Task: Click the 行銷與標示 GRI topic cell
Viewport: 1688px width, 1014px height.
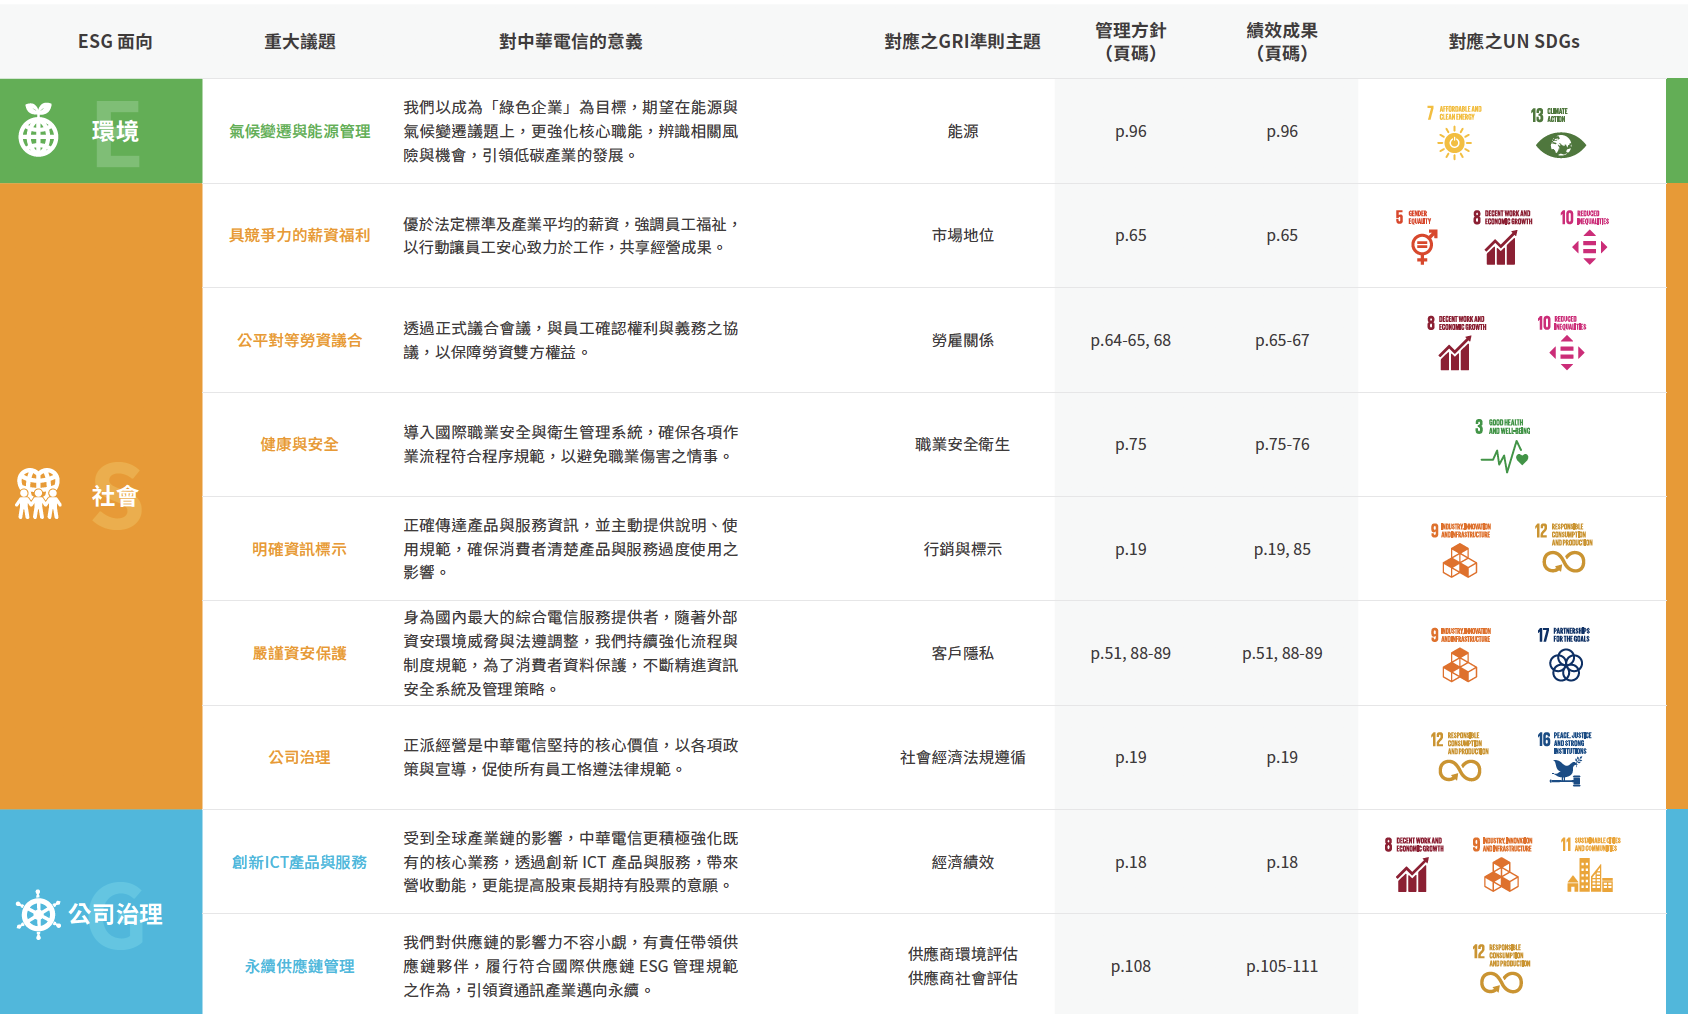Action: [x=963, y=549]
